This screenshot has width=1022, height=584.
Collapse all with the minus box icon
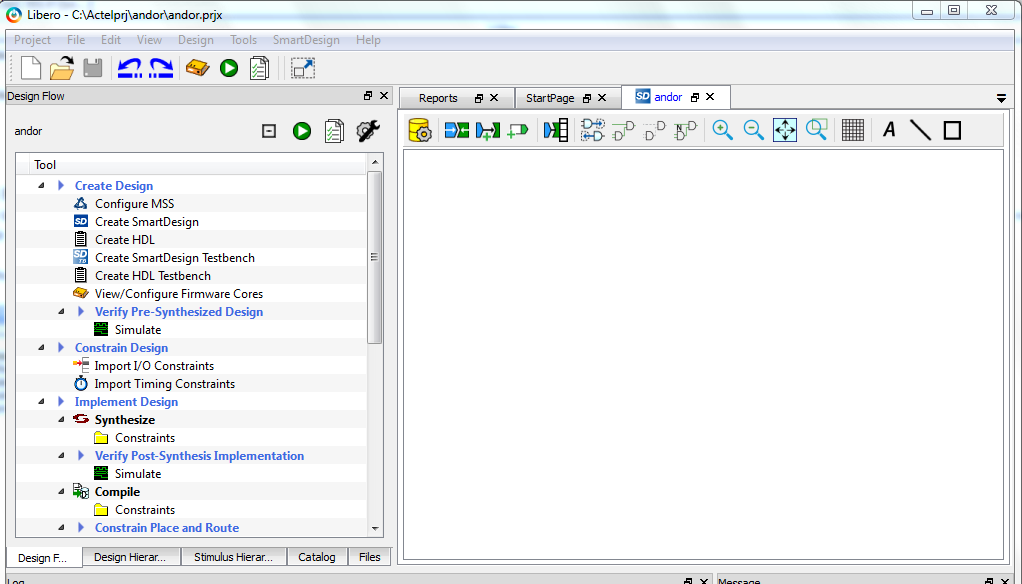268,131
